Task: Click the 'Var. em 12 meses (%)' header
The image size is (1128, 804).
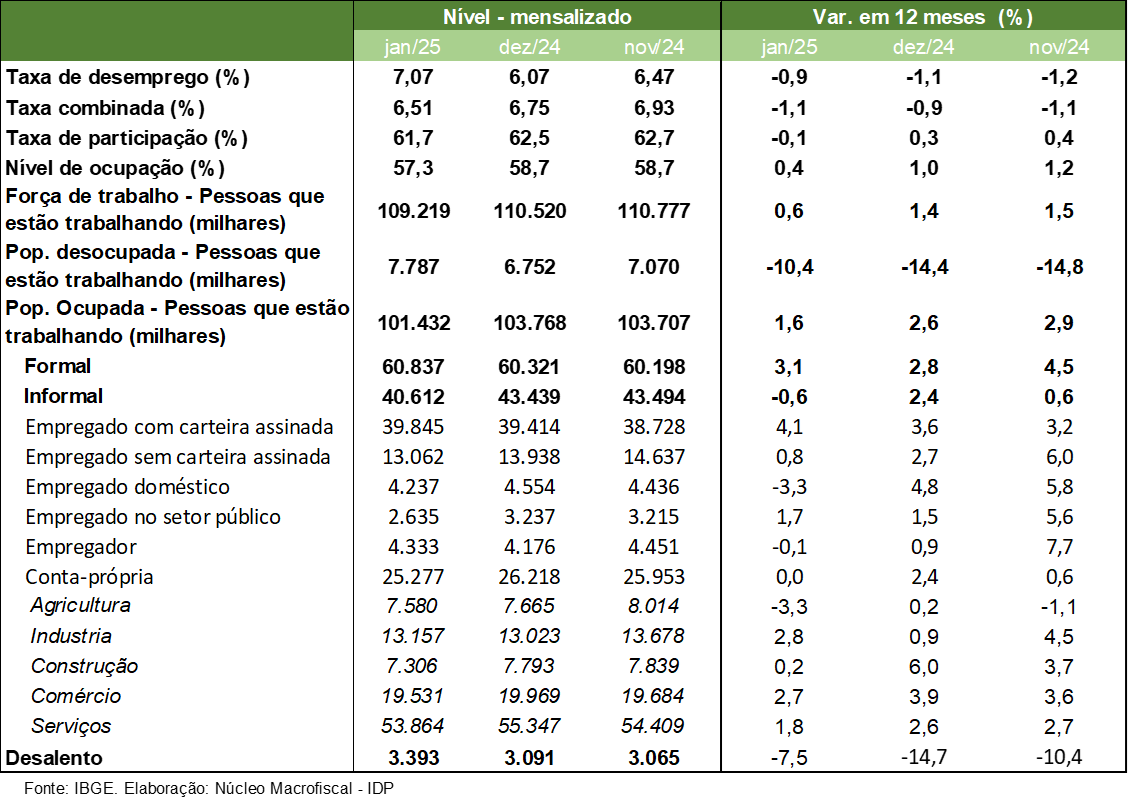Action: pos(923,17)
